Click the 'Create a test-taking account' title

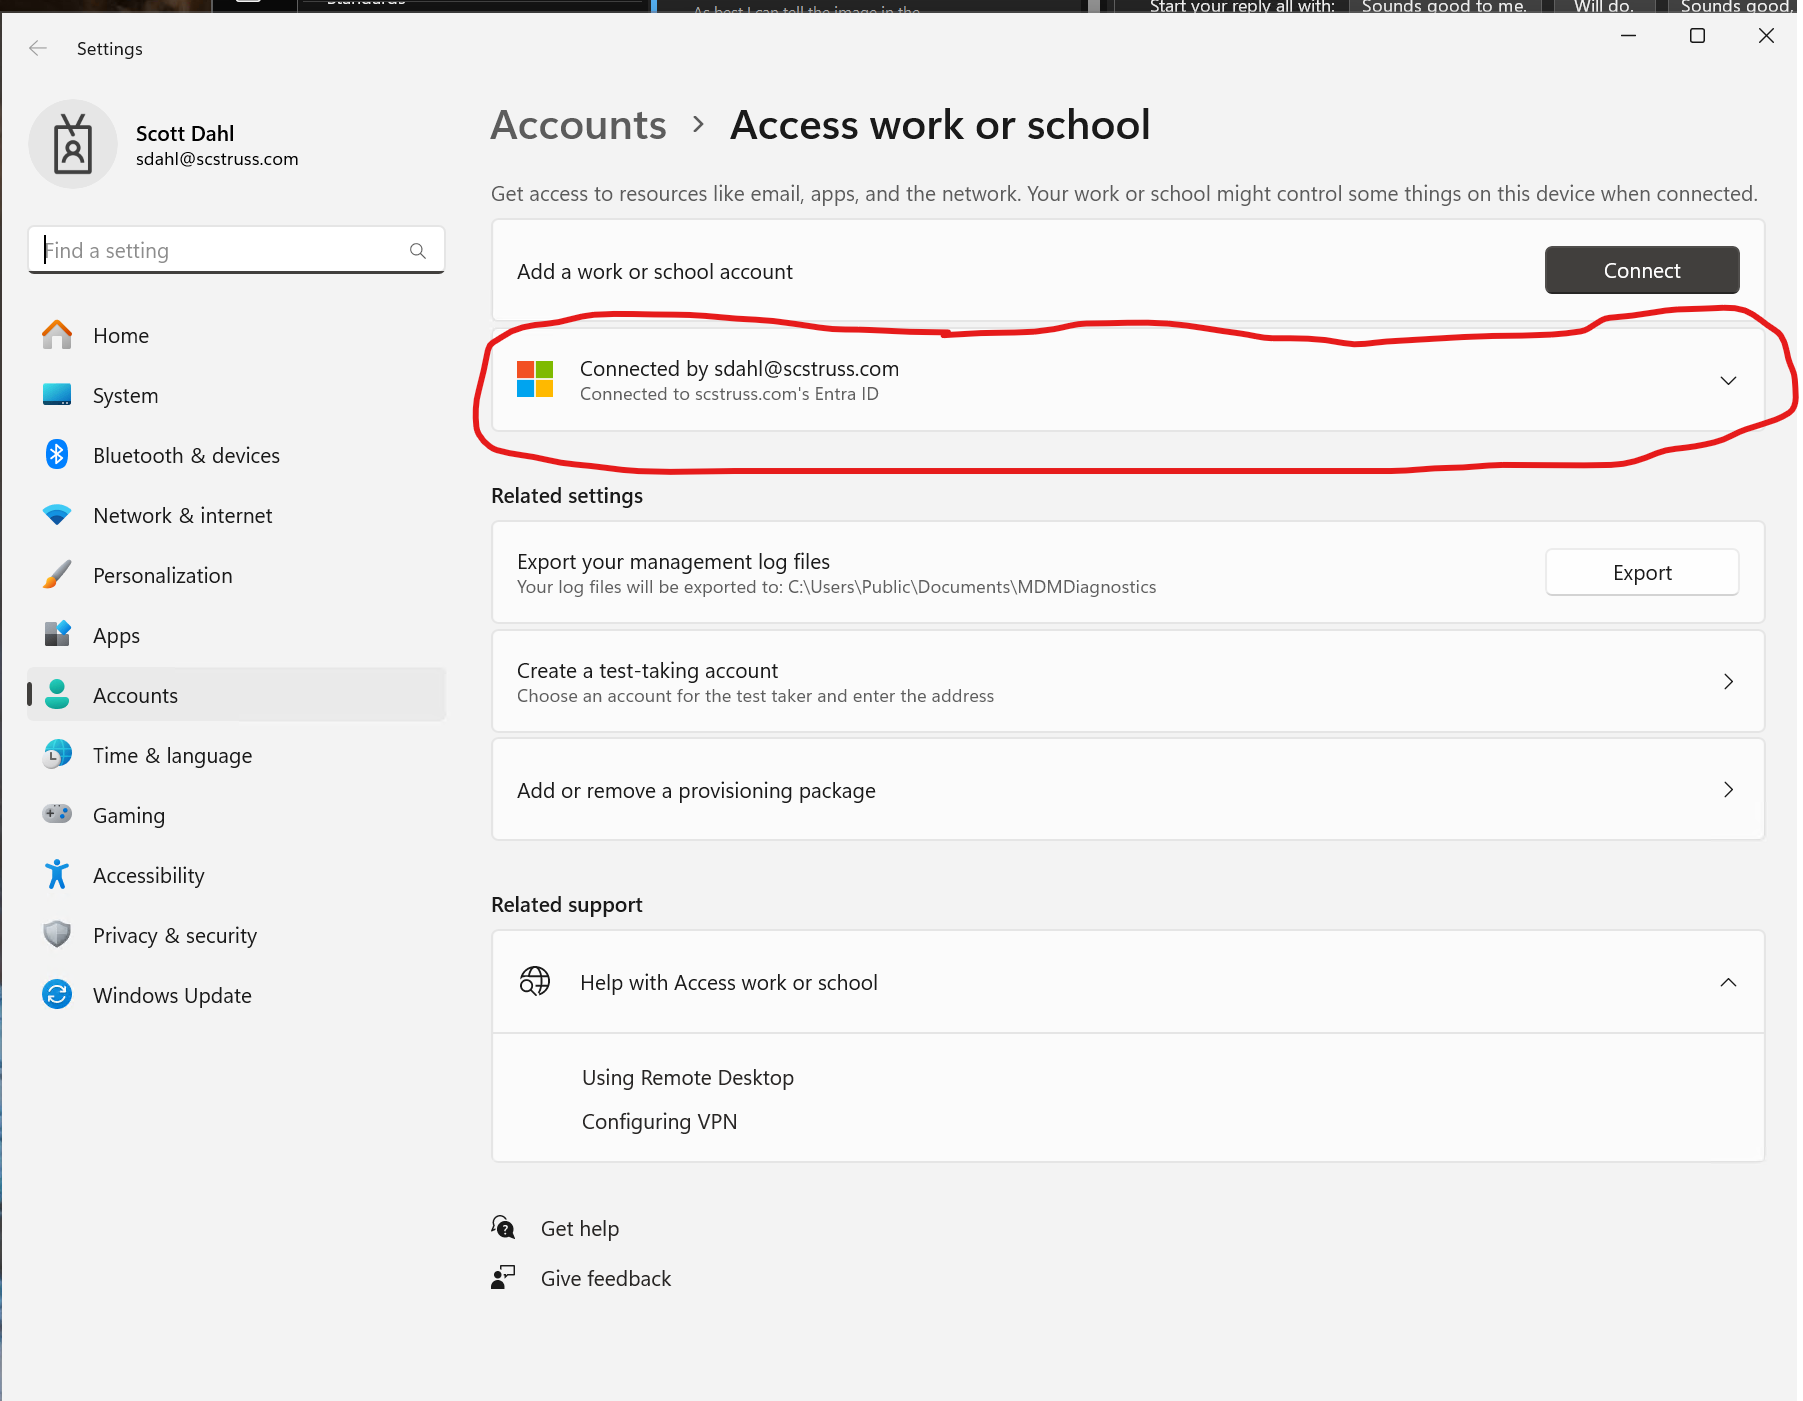pyautogui.click(x=647, y=670)
